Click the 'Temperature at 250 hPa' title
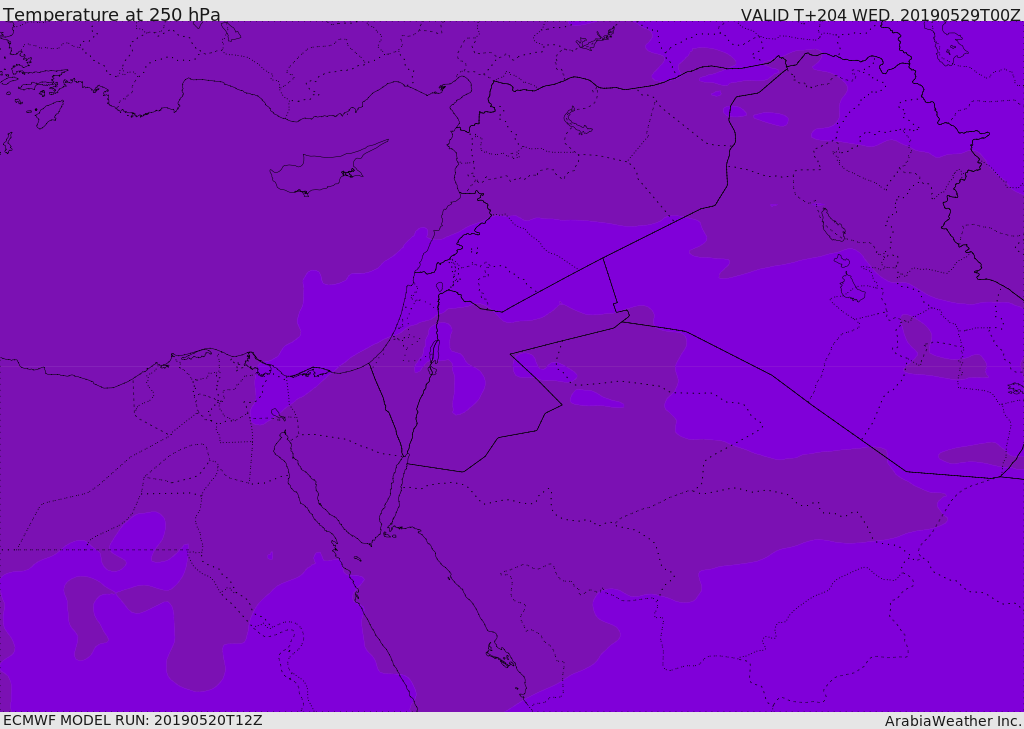The width and height of the screenshot is (1024, 729). coord(112,14)
